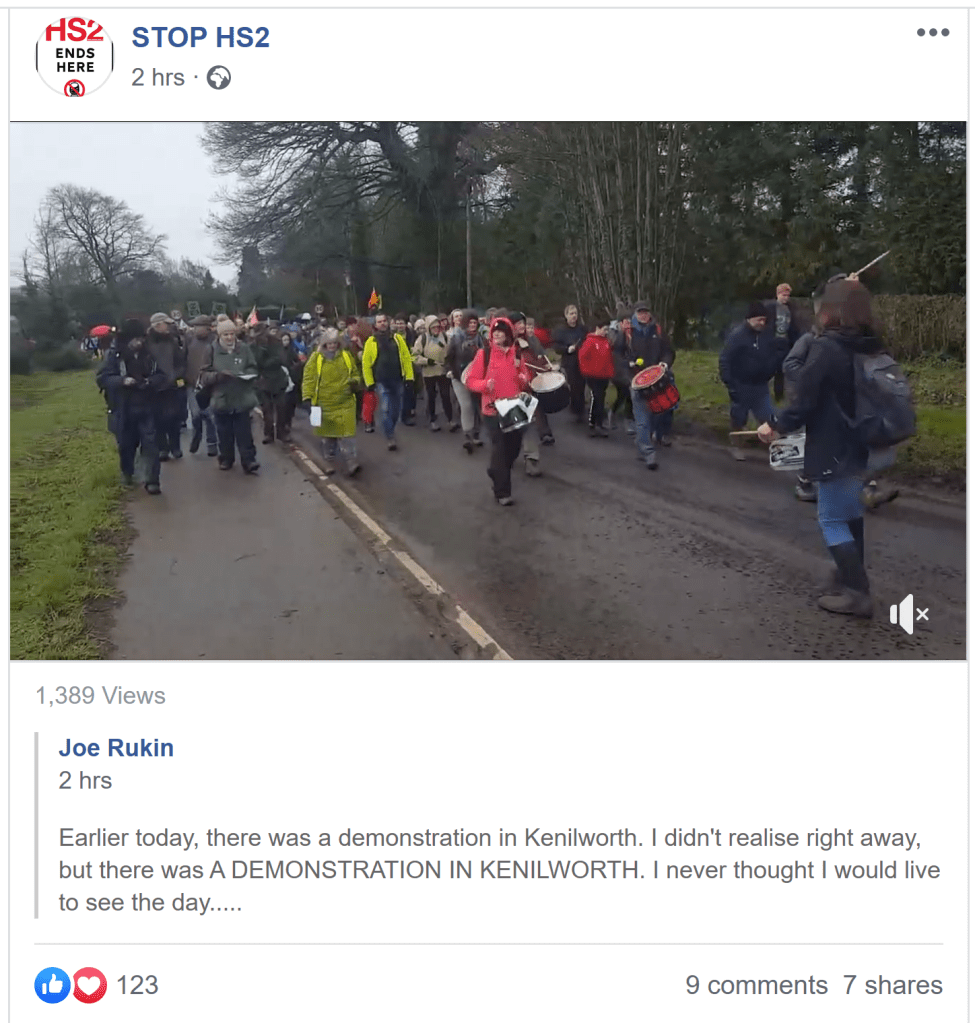Image resolution: width=975 pixels, height=1023 pixels.
Task: Click the globe public audience icon
Action: [x=219, y=78]
